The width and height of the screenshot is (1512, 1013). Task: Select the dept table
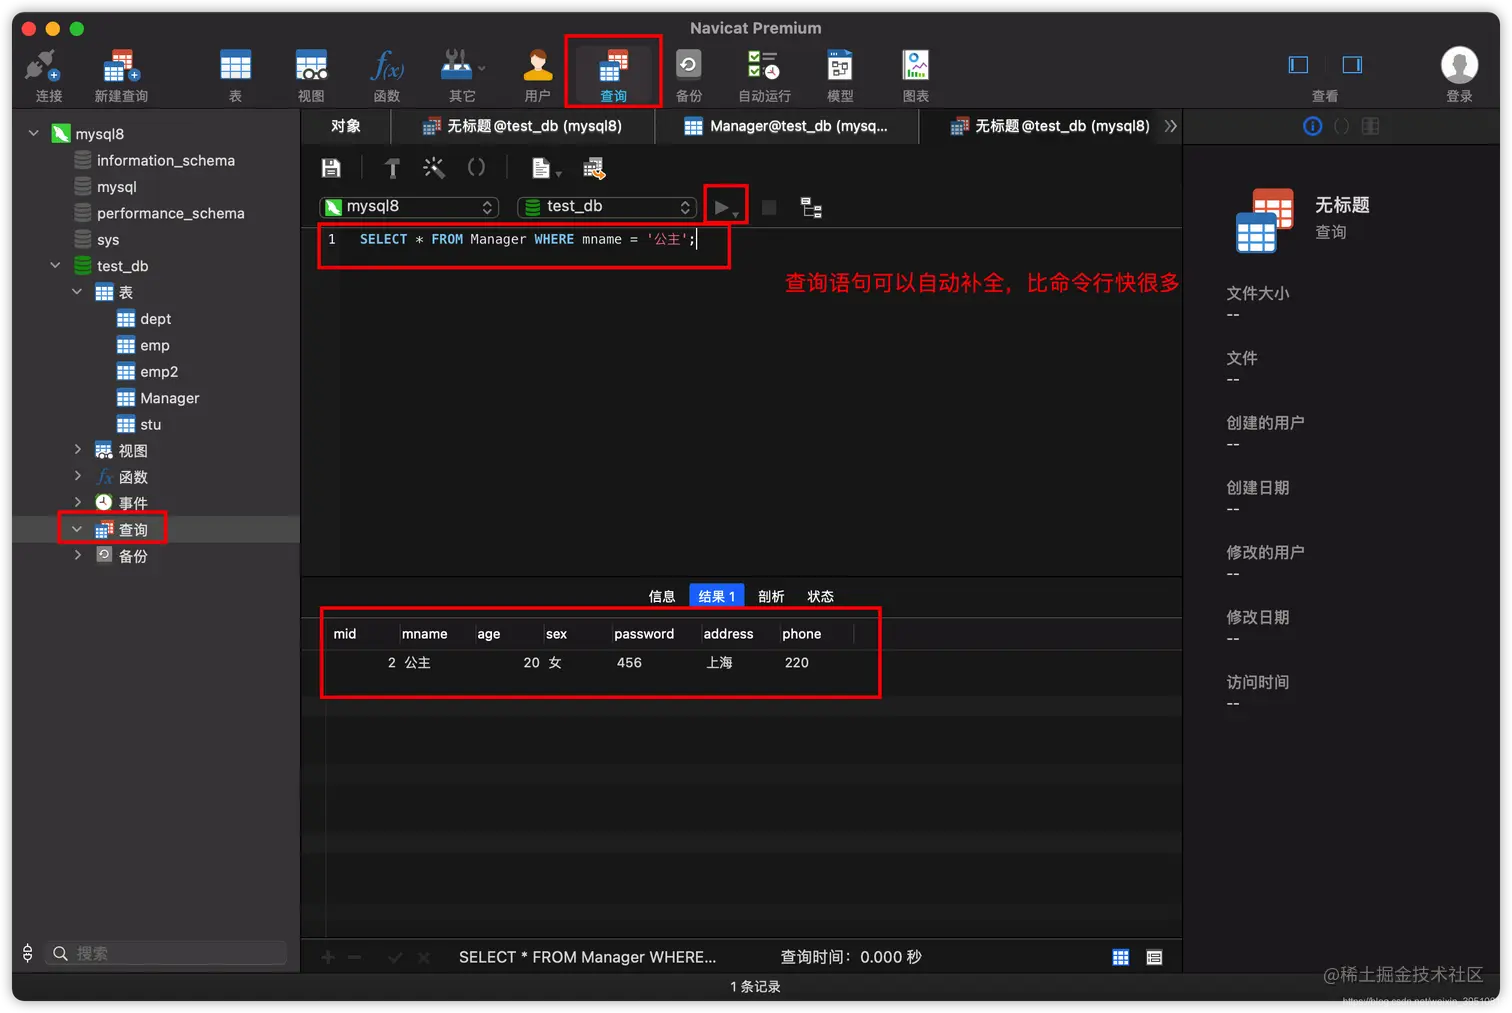(x=155, y=319)
